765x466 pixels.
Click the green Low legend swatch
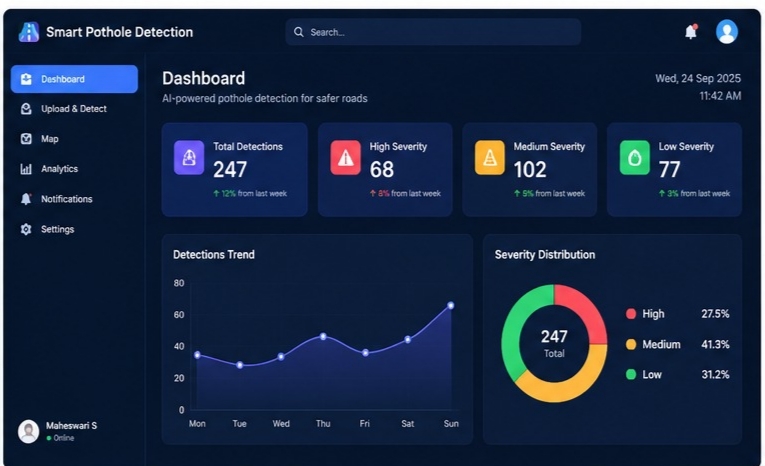pyautogui.click(x=631, y=374)
